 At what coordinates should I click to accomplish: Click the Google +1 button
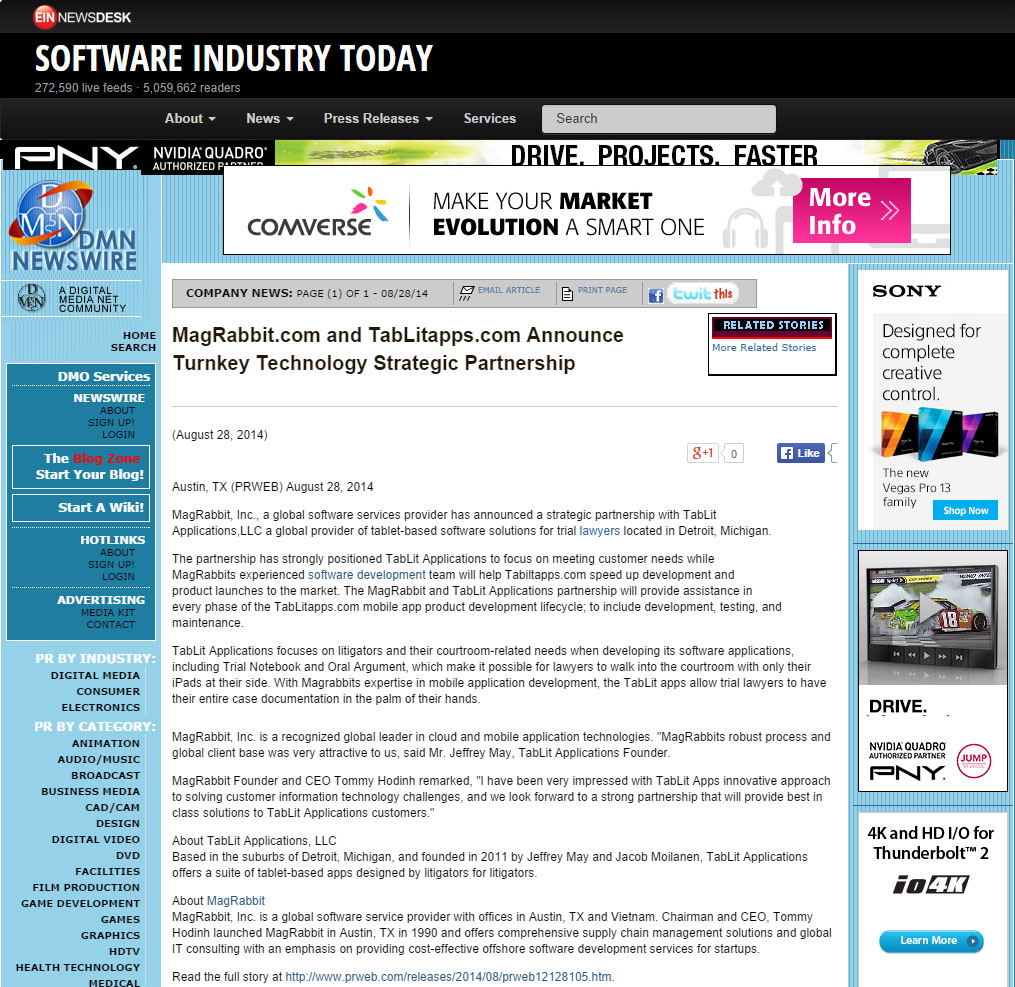coord(702,453)
